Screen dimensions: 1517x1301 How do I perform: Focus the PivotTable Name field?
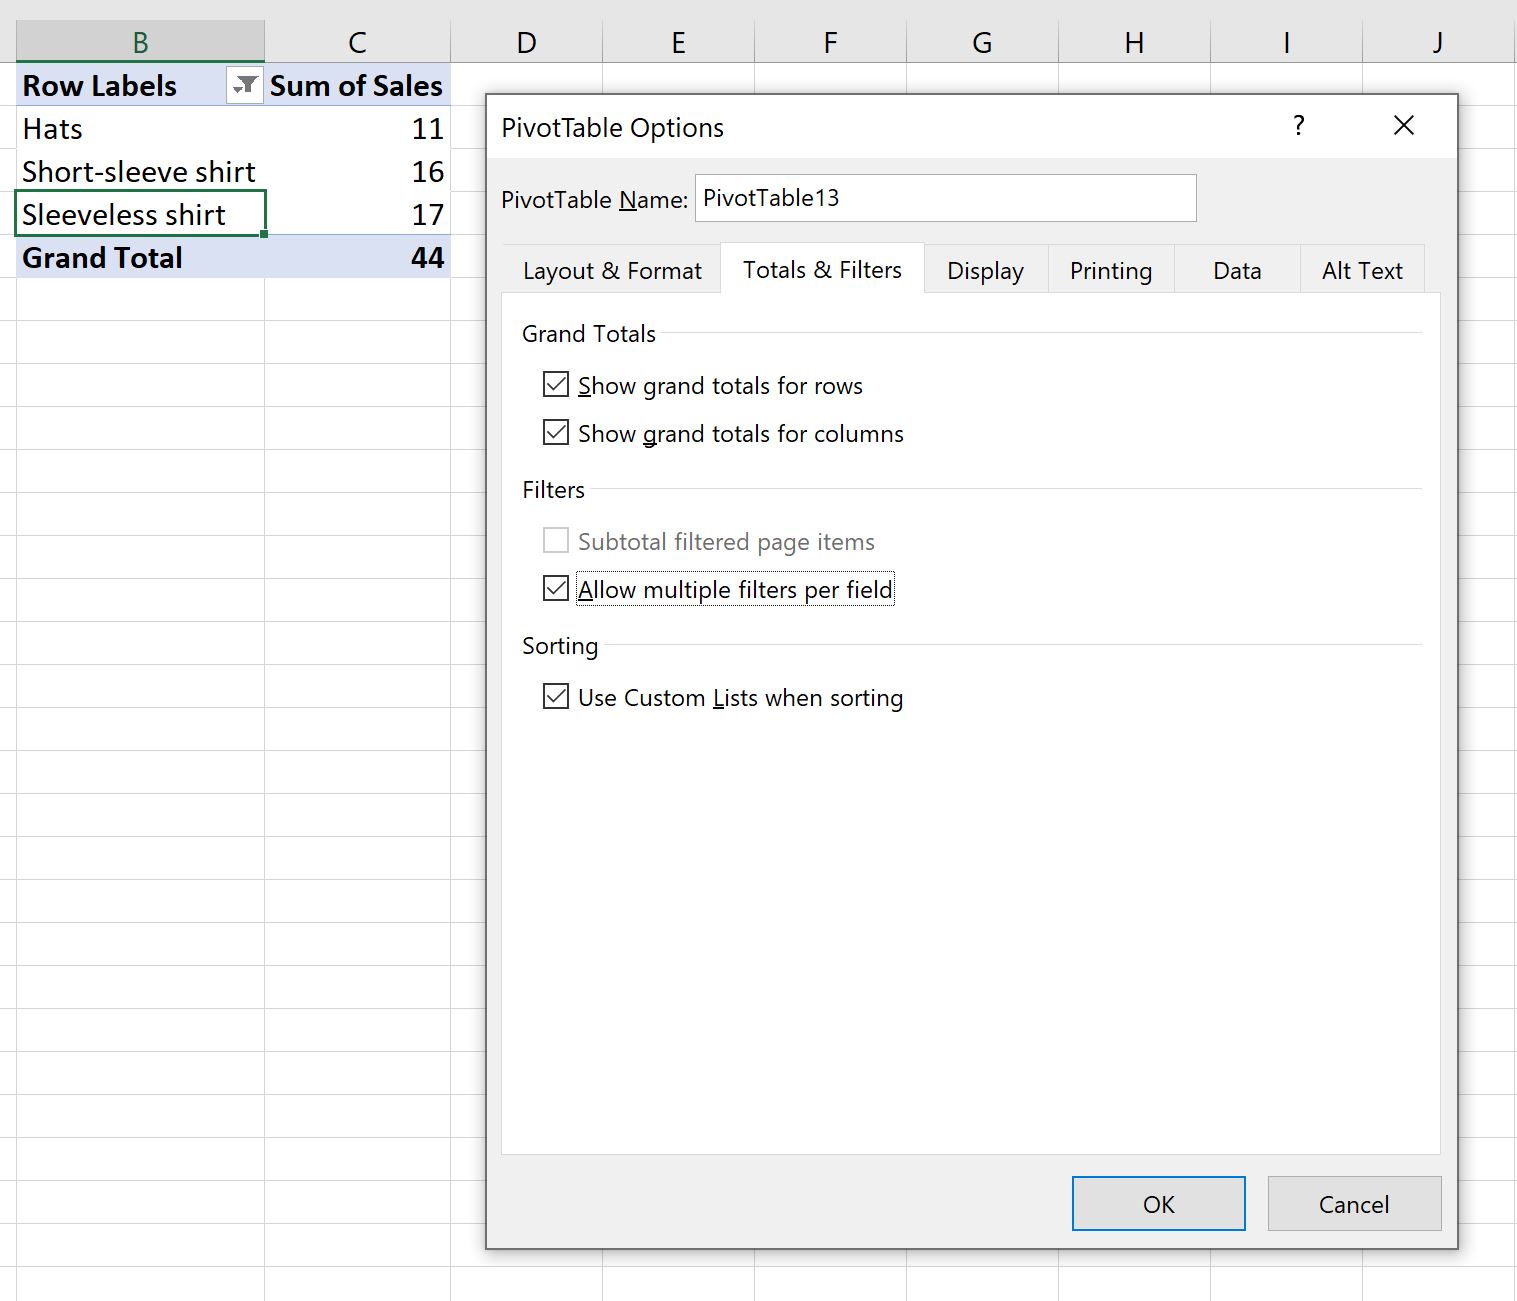tap(945, 198)
